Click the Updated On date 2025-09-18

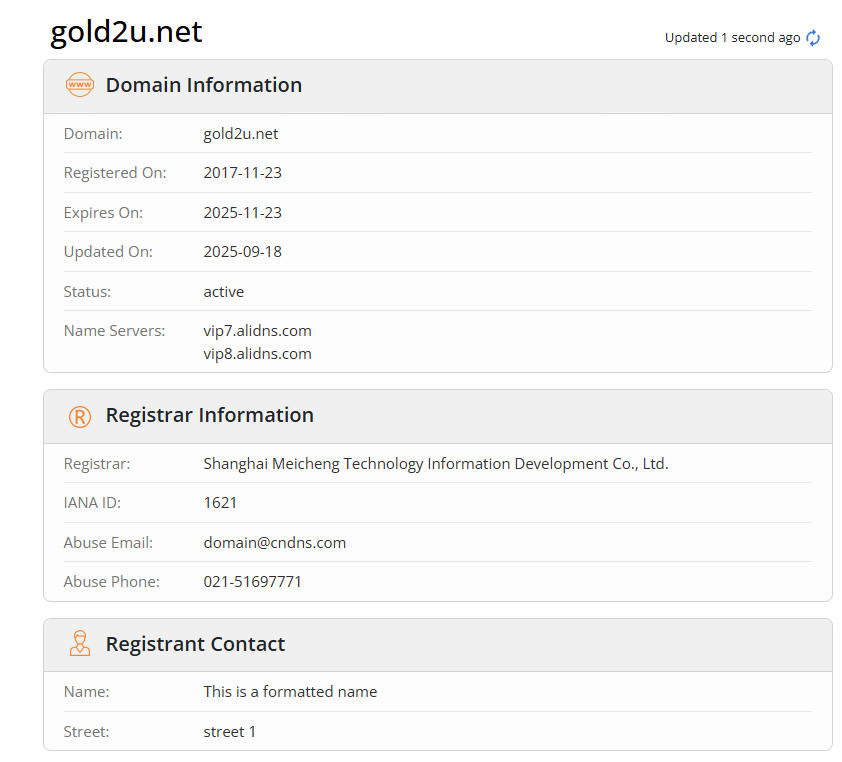click(242, 252)
